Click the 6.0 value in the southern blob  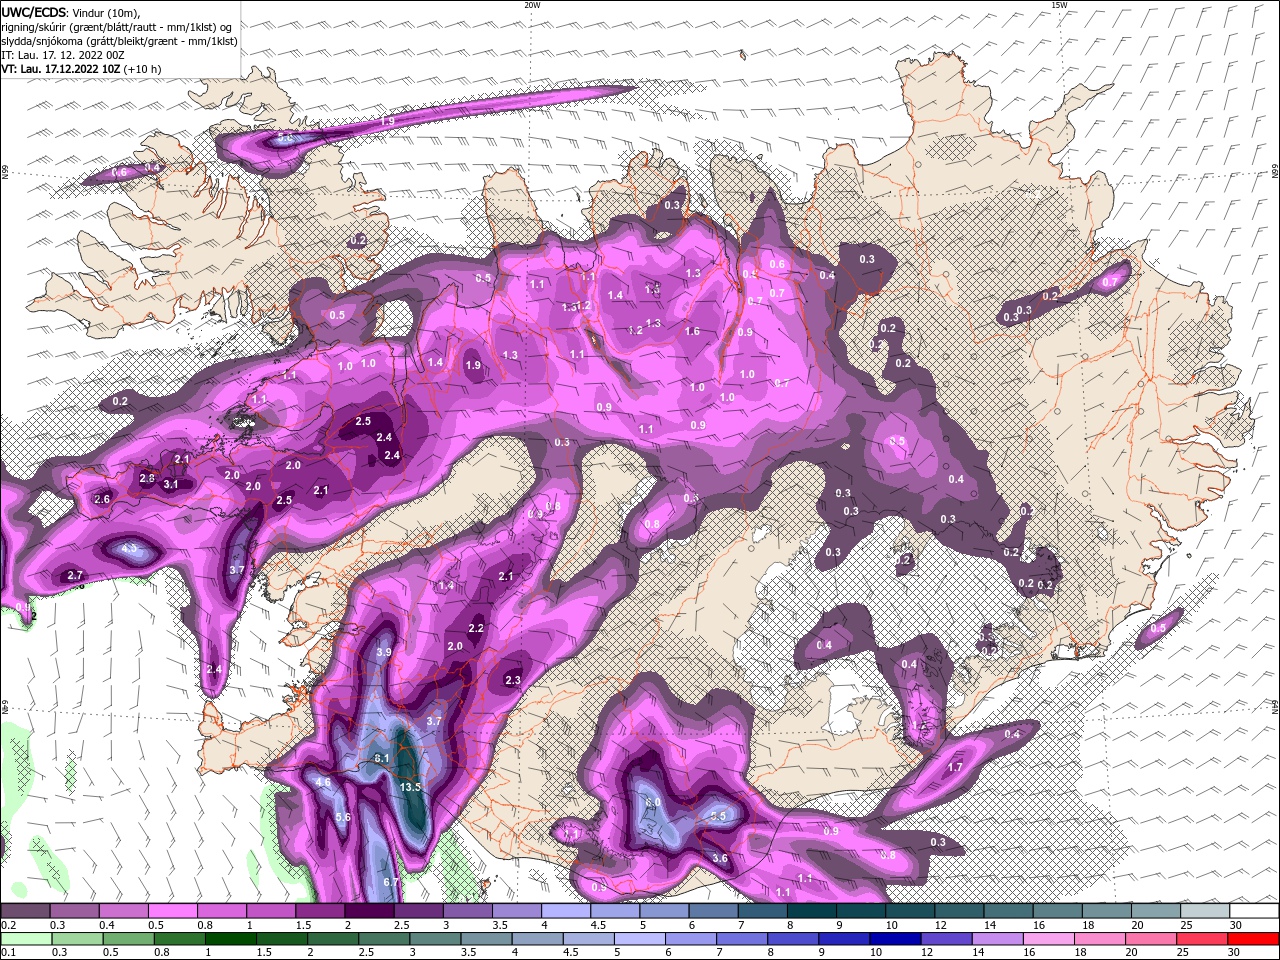653,803
